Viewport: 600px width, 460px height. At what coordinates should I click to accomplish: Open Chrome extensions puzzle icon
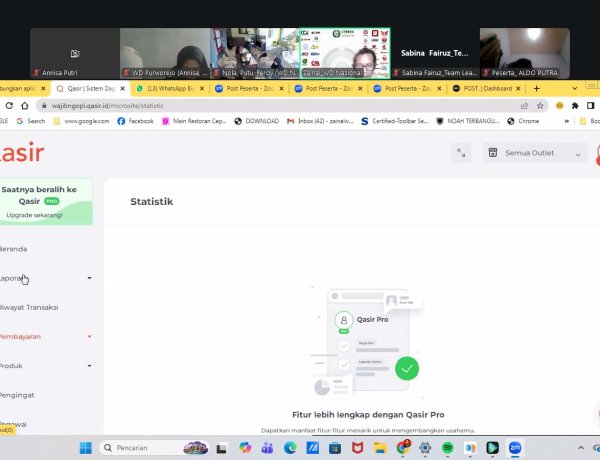pos(575,106)
